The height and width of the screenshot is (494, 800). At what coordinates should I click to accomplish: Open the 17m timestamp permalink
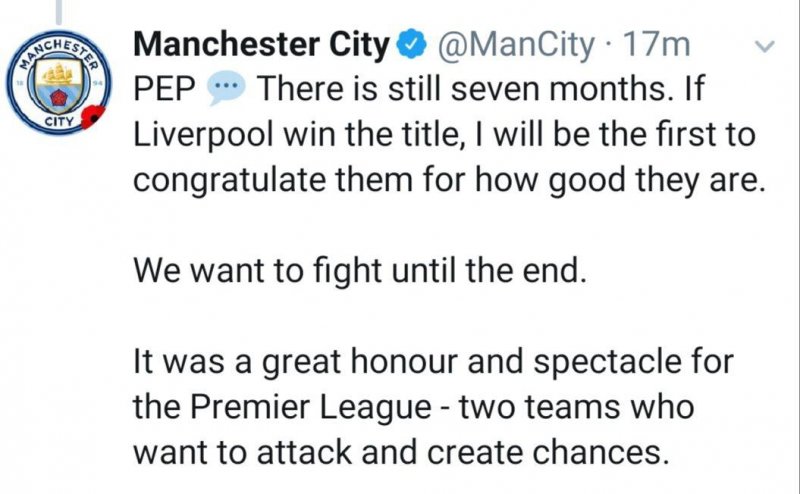coord(653,45)
